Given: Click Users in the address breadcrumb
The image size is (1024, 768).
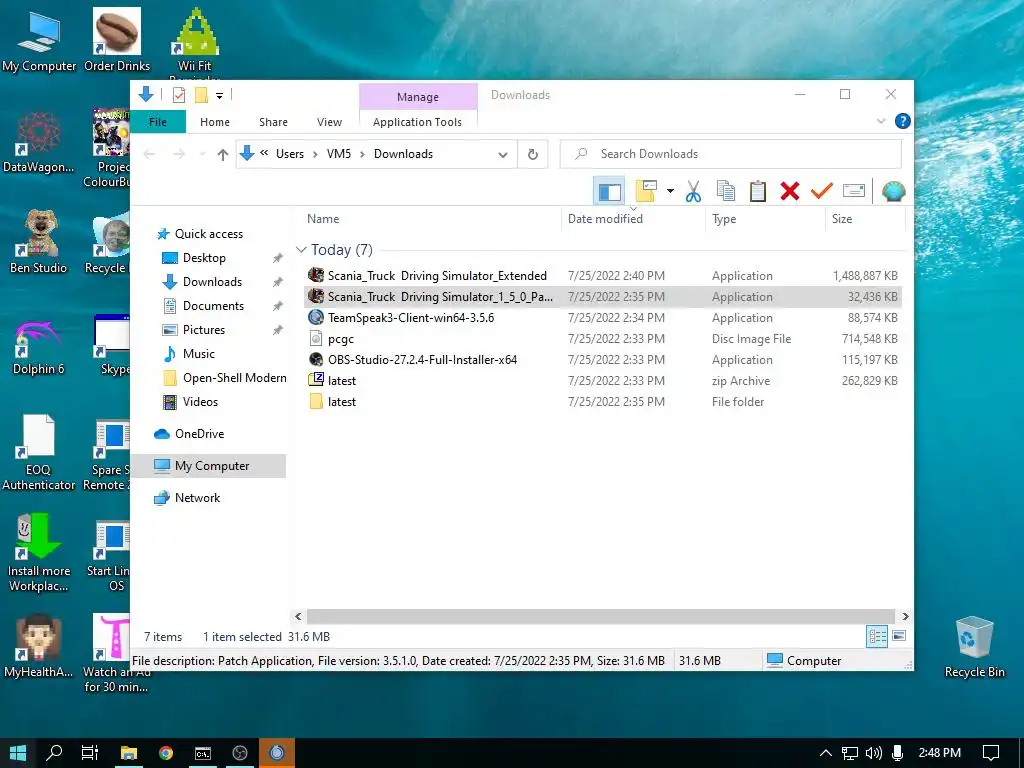Looking at the screenshot, I should pos(289,154).
